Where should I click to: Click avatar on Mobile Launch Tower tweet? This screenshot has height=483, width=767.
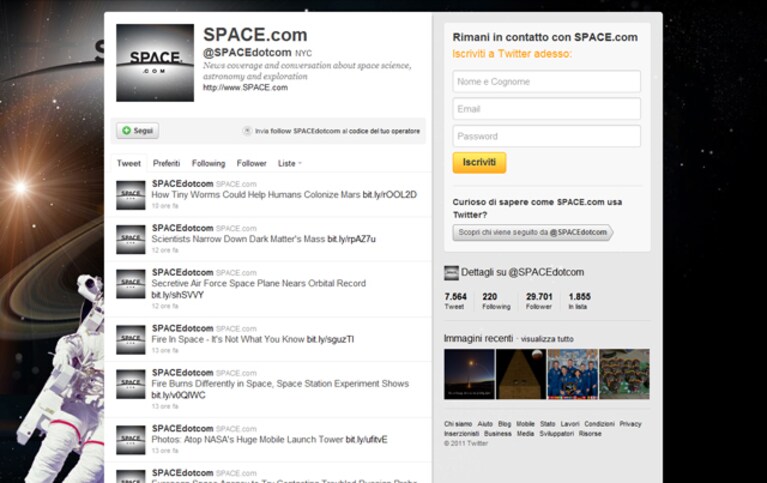131,440
